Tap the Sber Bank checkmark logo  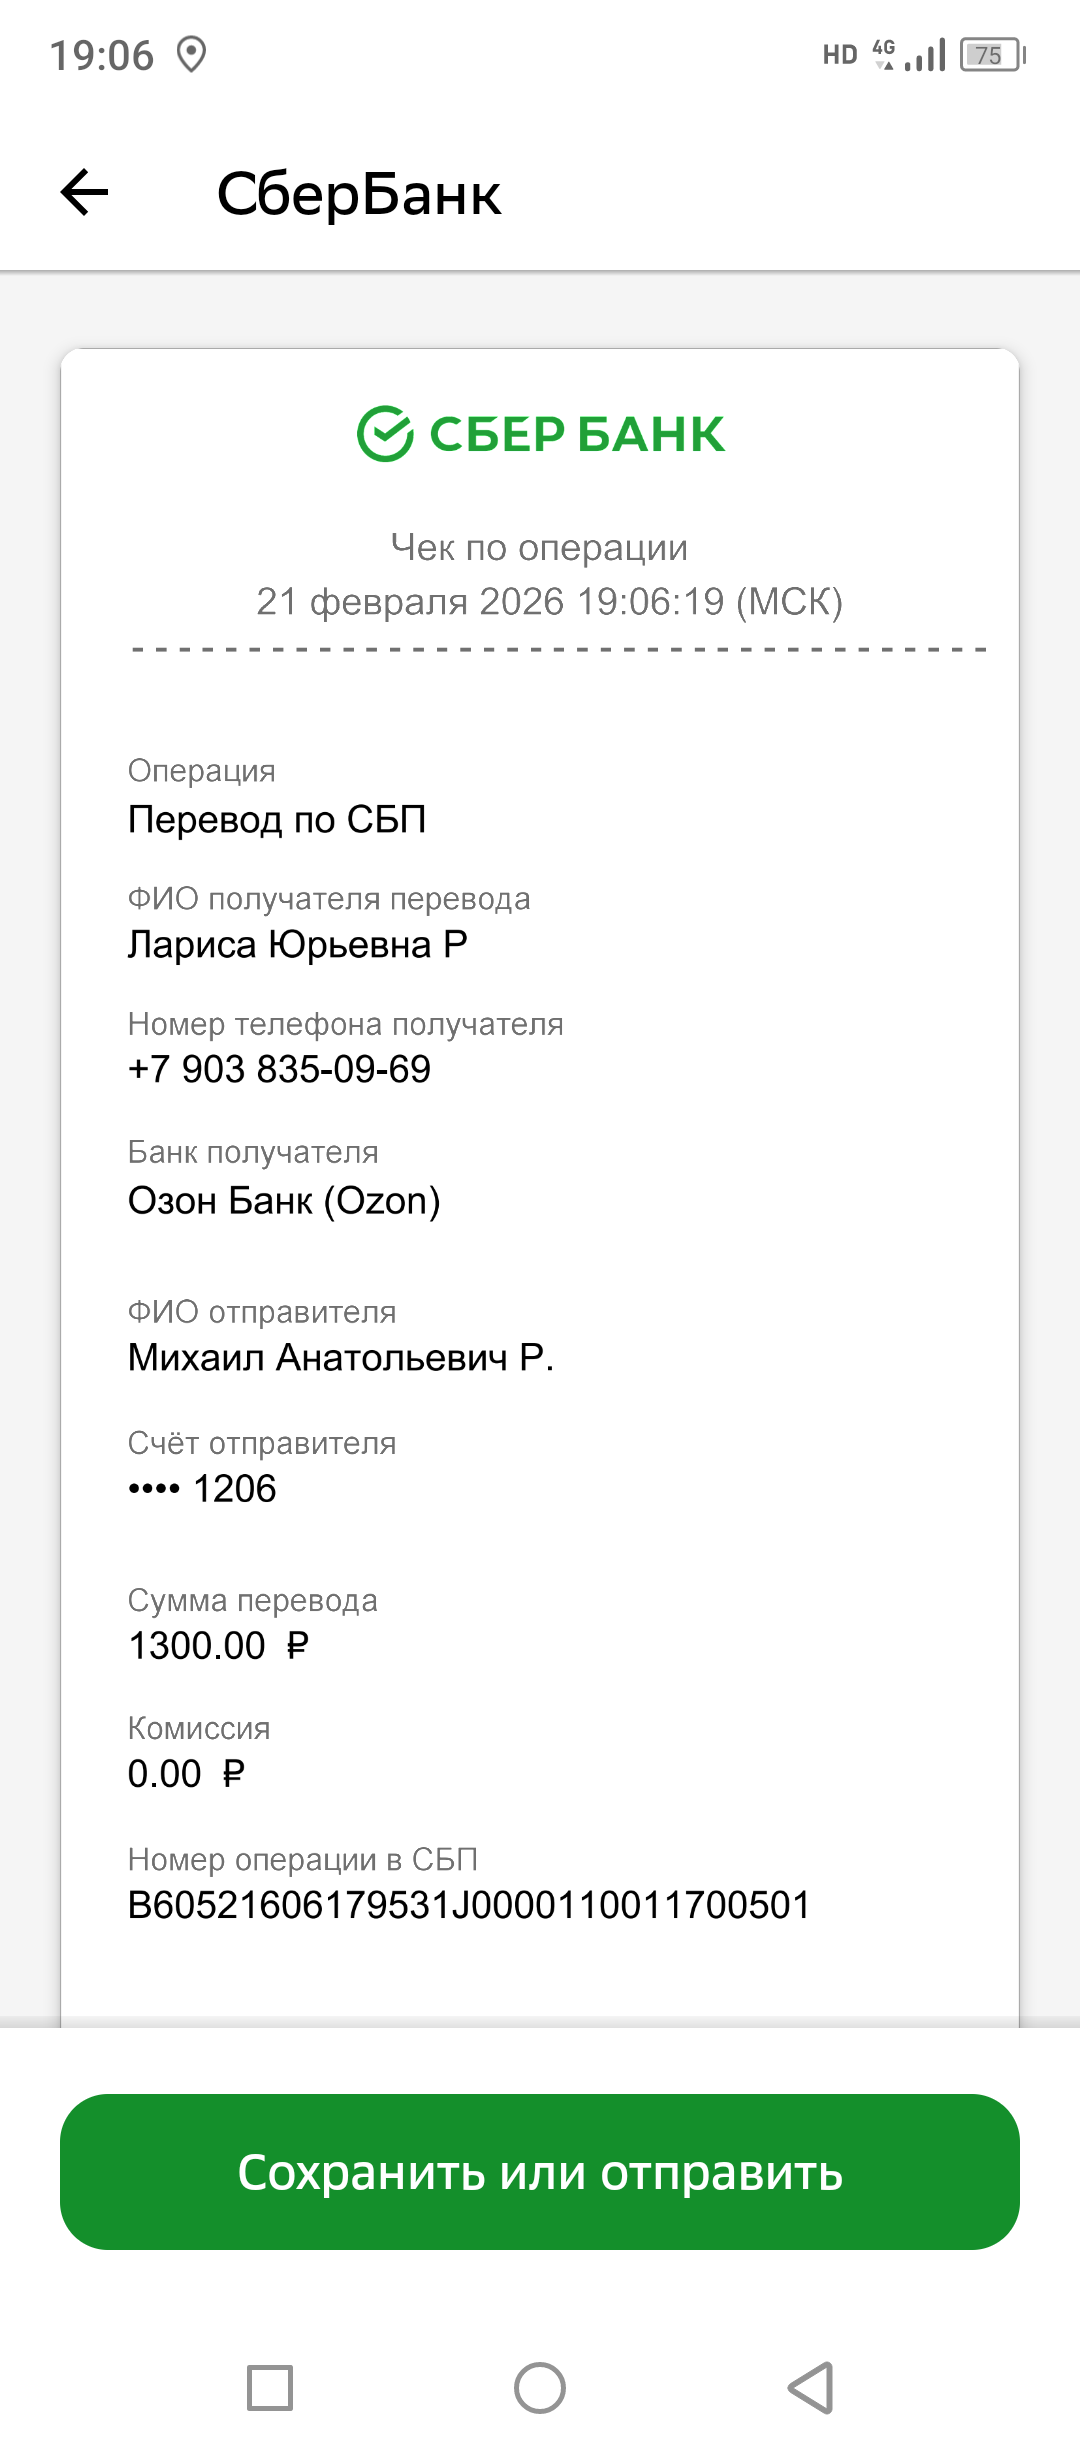click(385, 434)
